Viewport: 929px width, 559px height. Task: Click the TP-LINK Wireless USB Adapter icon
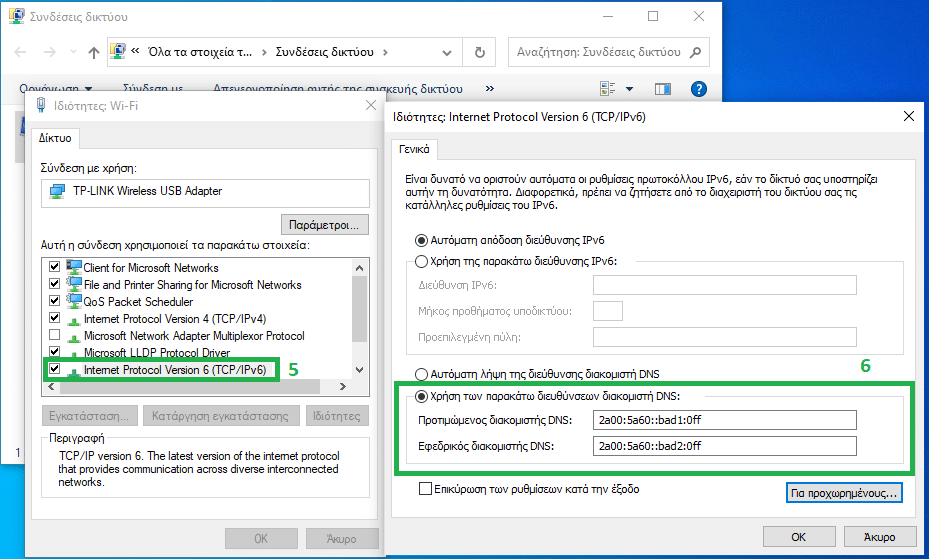(57, 191)
